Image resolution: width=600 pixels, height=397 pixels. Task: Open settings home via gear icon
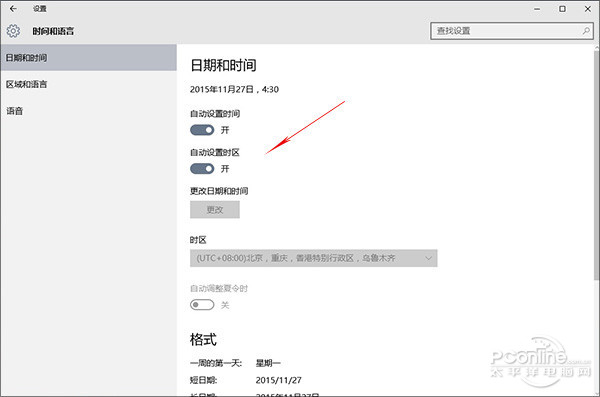coord(13,31)
